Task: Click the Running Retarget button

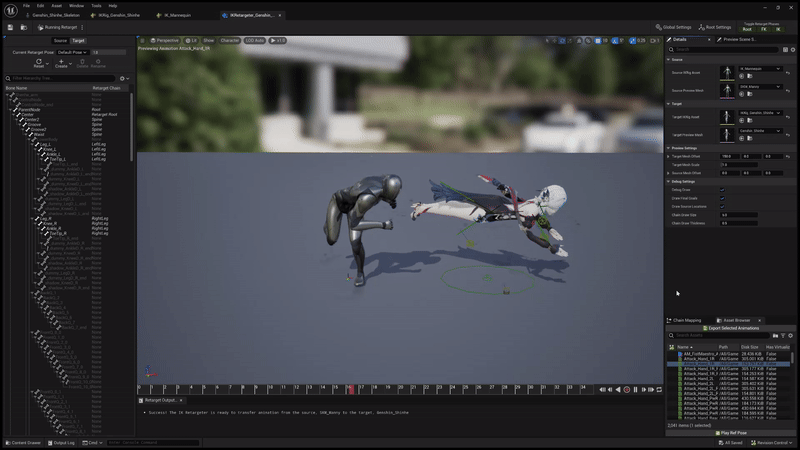Action: pos(57,28)
